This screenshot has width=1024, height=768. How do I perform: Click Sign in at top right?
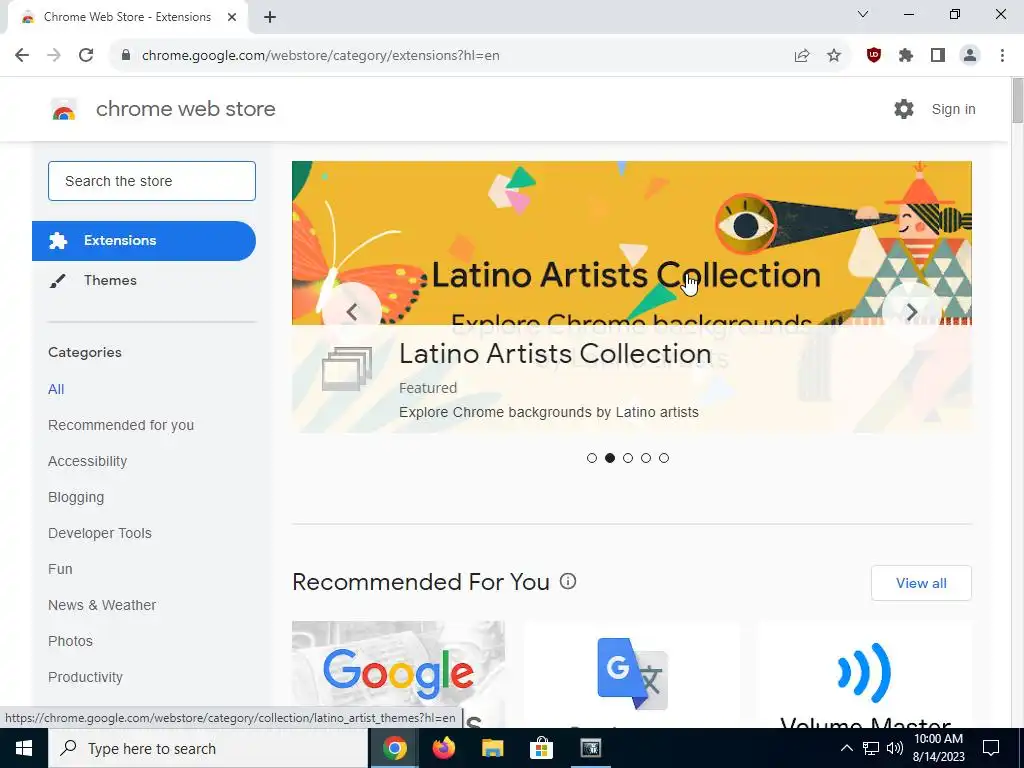[x=953, y=109]
